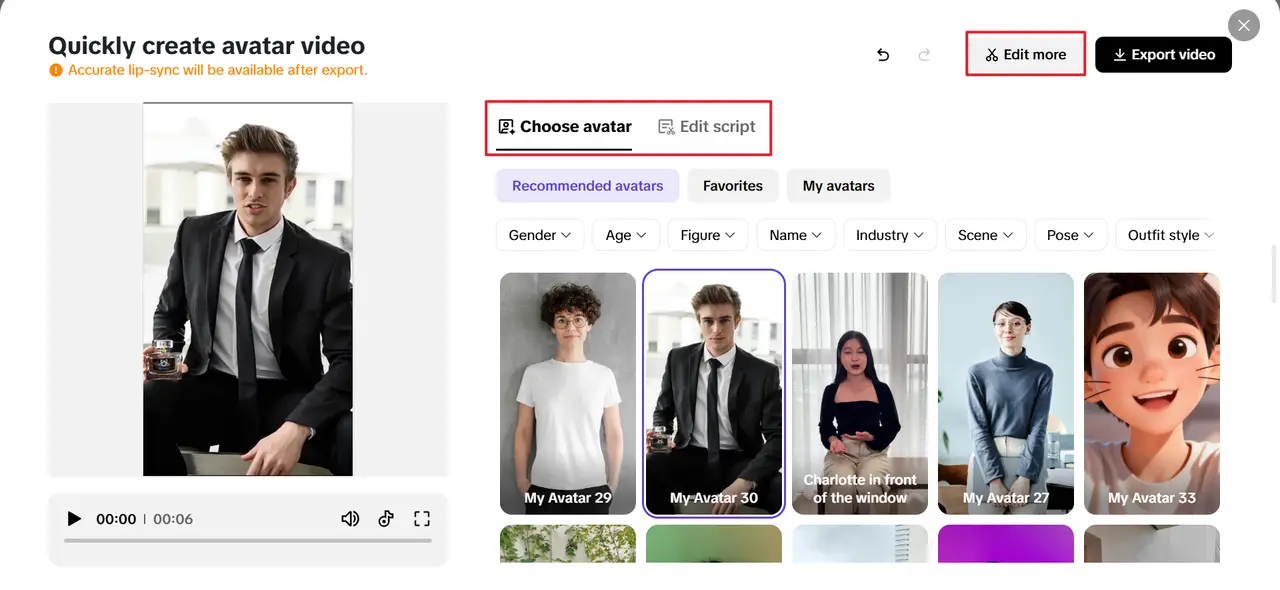Mute the preview audio with the speaker icon
Screen dimensions: 1280x590
click(x=350, y=518)
